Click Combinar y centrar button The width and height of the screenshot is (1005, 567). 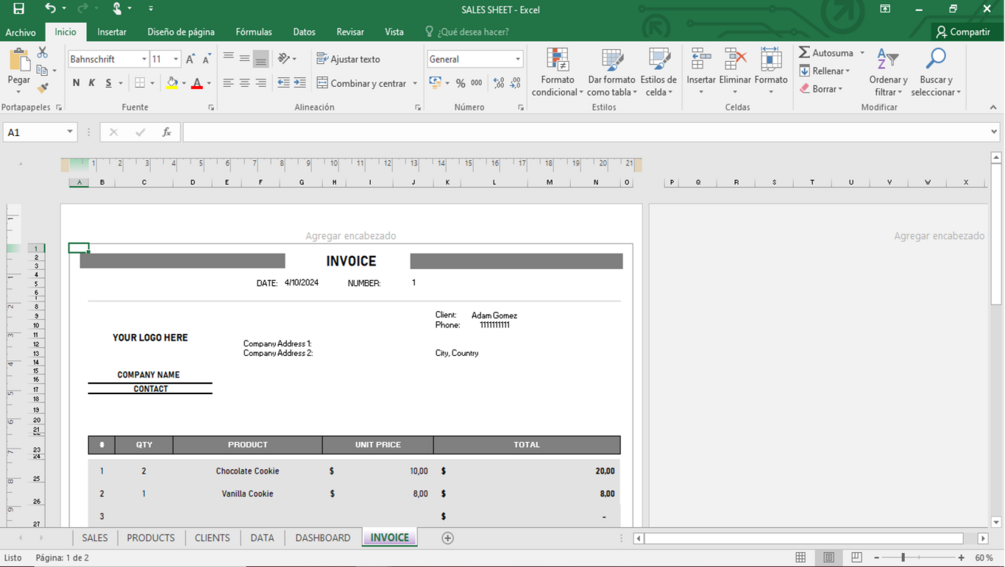(x=362, y=83)
